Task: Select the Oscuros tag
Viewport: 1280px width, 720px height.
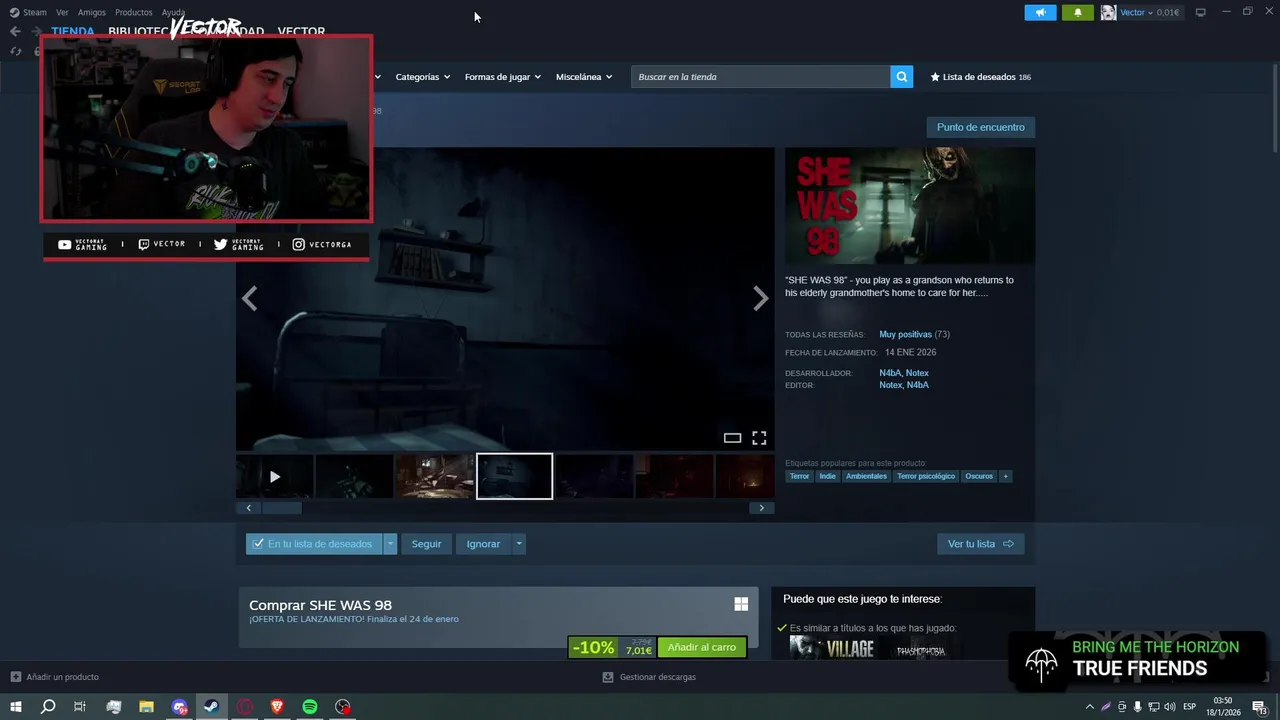Action: [979, 476]
